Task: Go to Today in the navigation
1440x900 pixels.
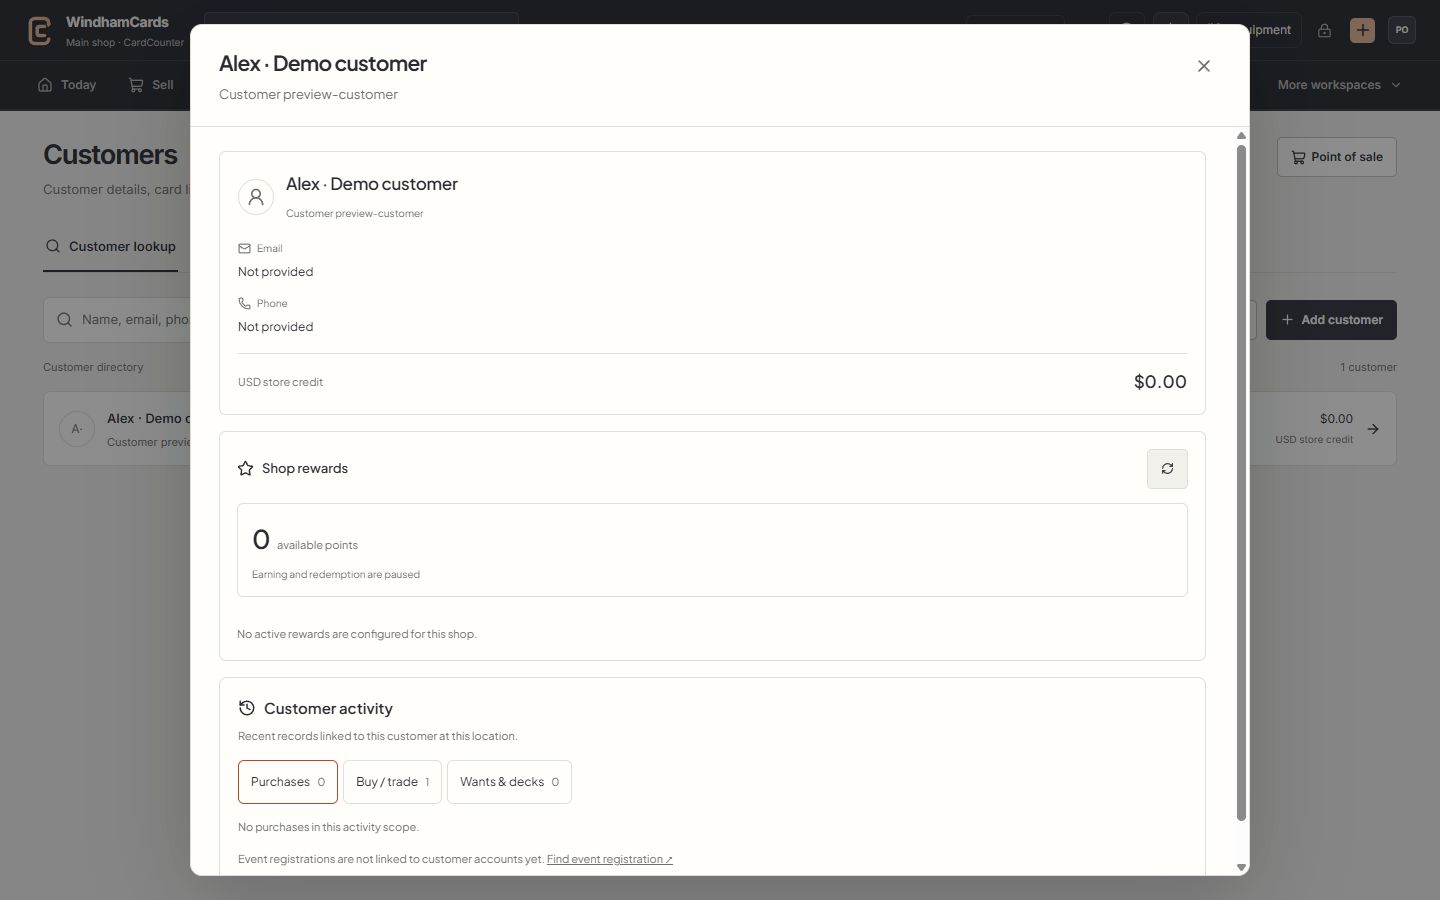Action: (67, 85)
